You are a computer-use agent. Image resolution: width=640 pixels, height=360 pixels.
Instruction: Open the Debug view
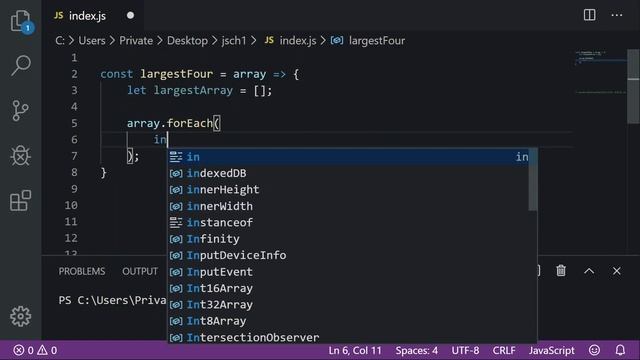(20, 156)
